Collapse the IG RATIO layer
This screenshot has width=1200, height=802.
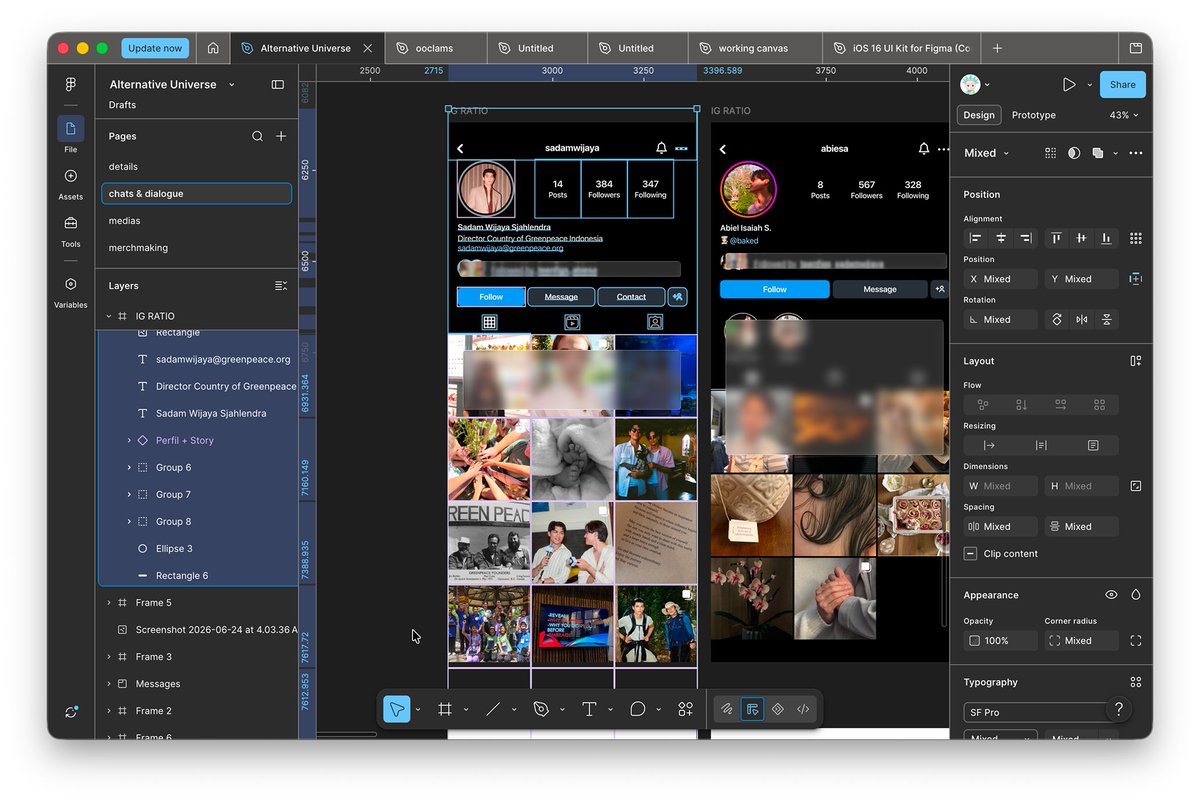(x=109, y=316)
